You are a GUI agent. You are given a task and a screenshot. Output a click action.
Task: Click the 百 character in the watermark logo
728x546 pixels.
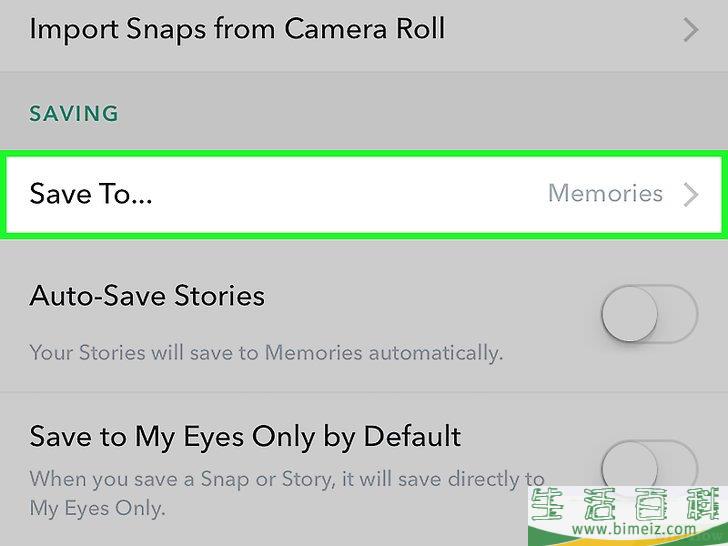[651, 505]
